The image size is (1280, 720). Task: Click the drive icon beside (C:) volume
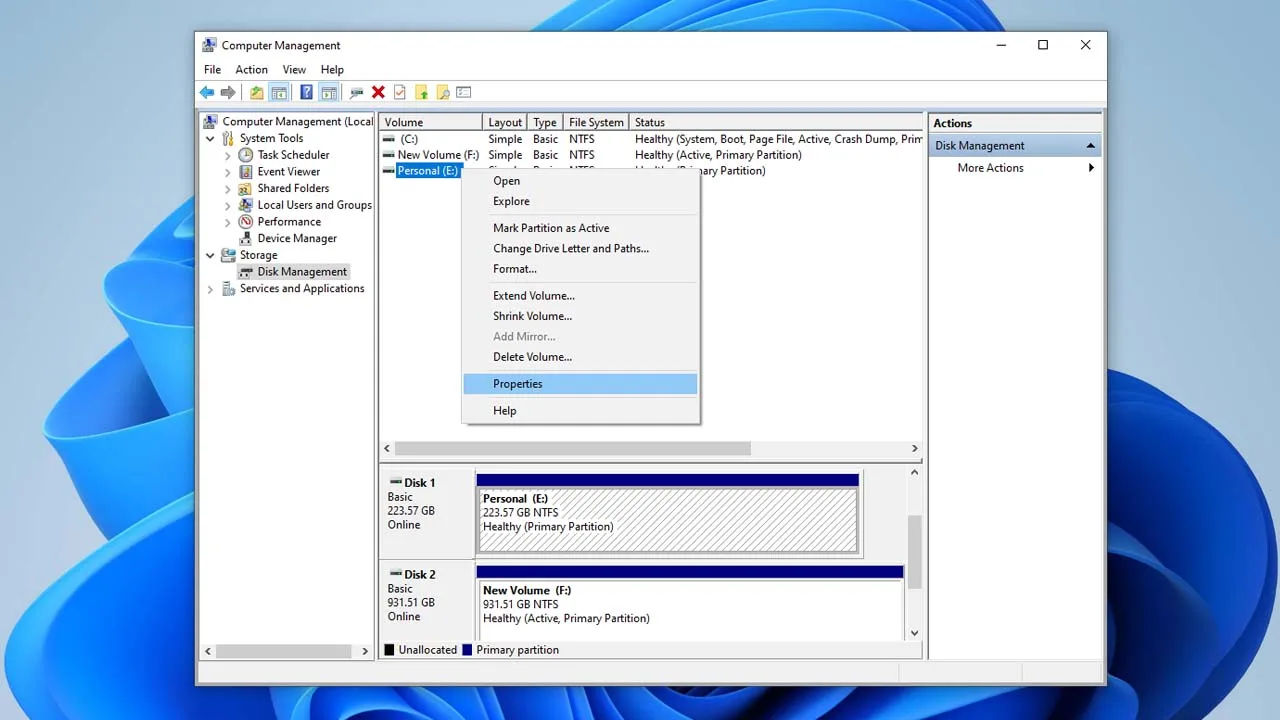pyautogui.click(x=389, y=139)
